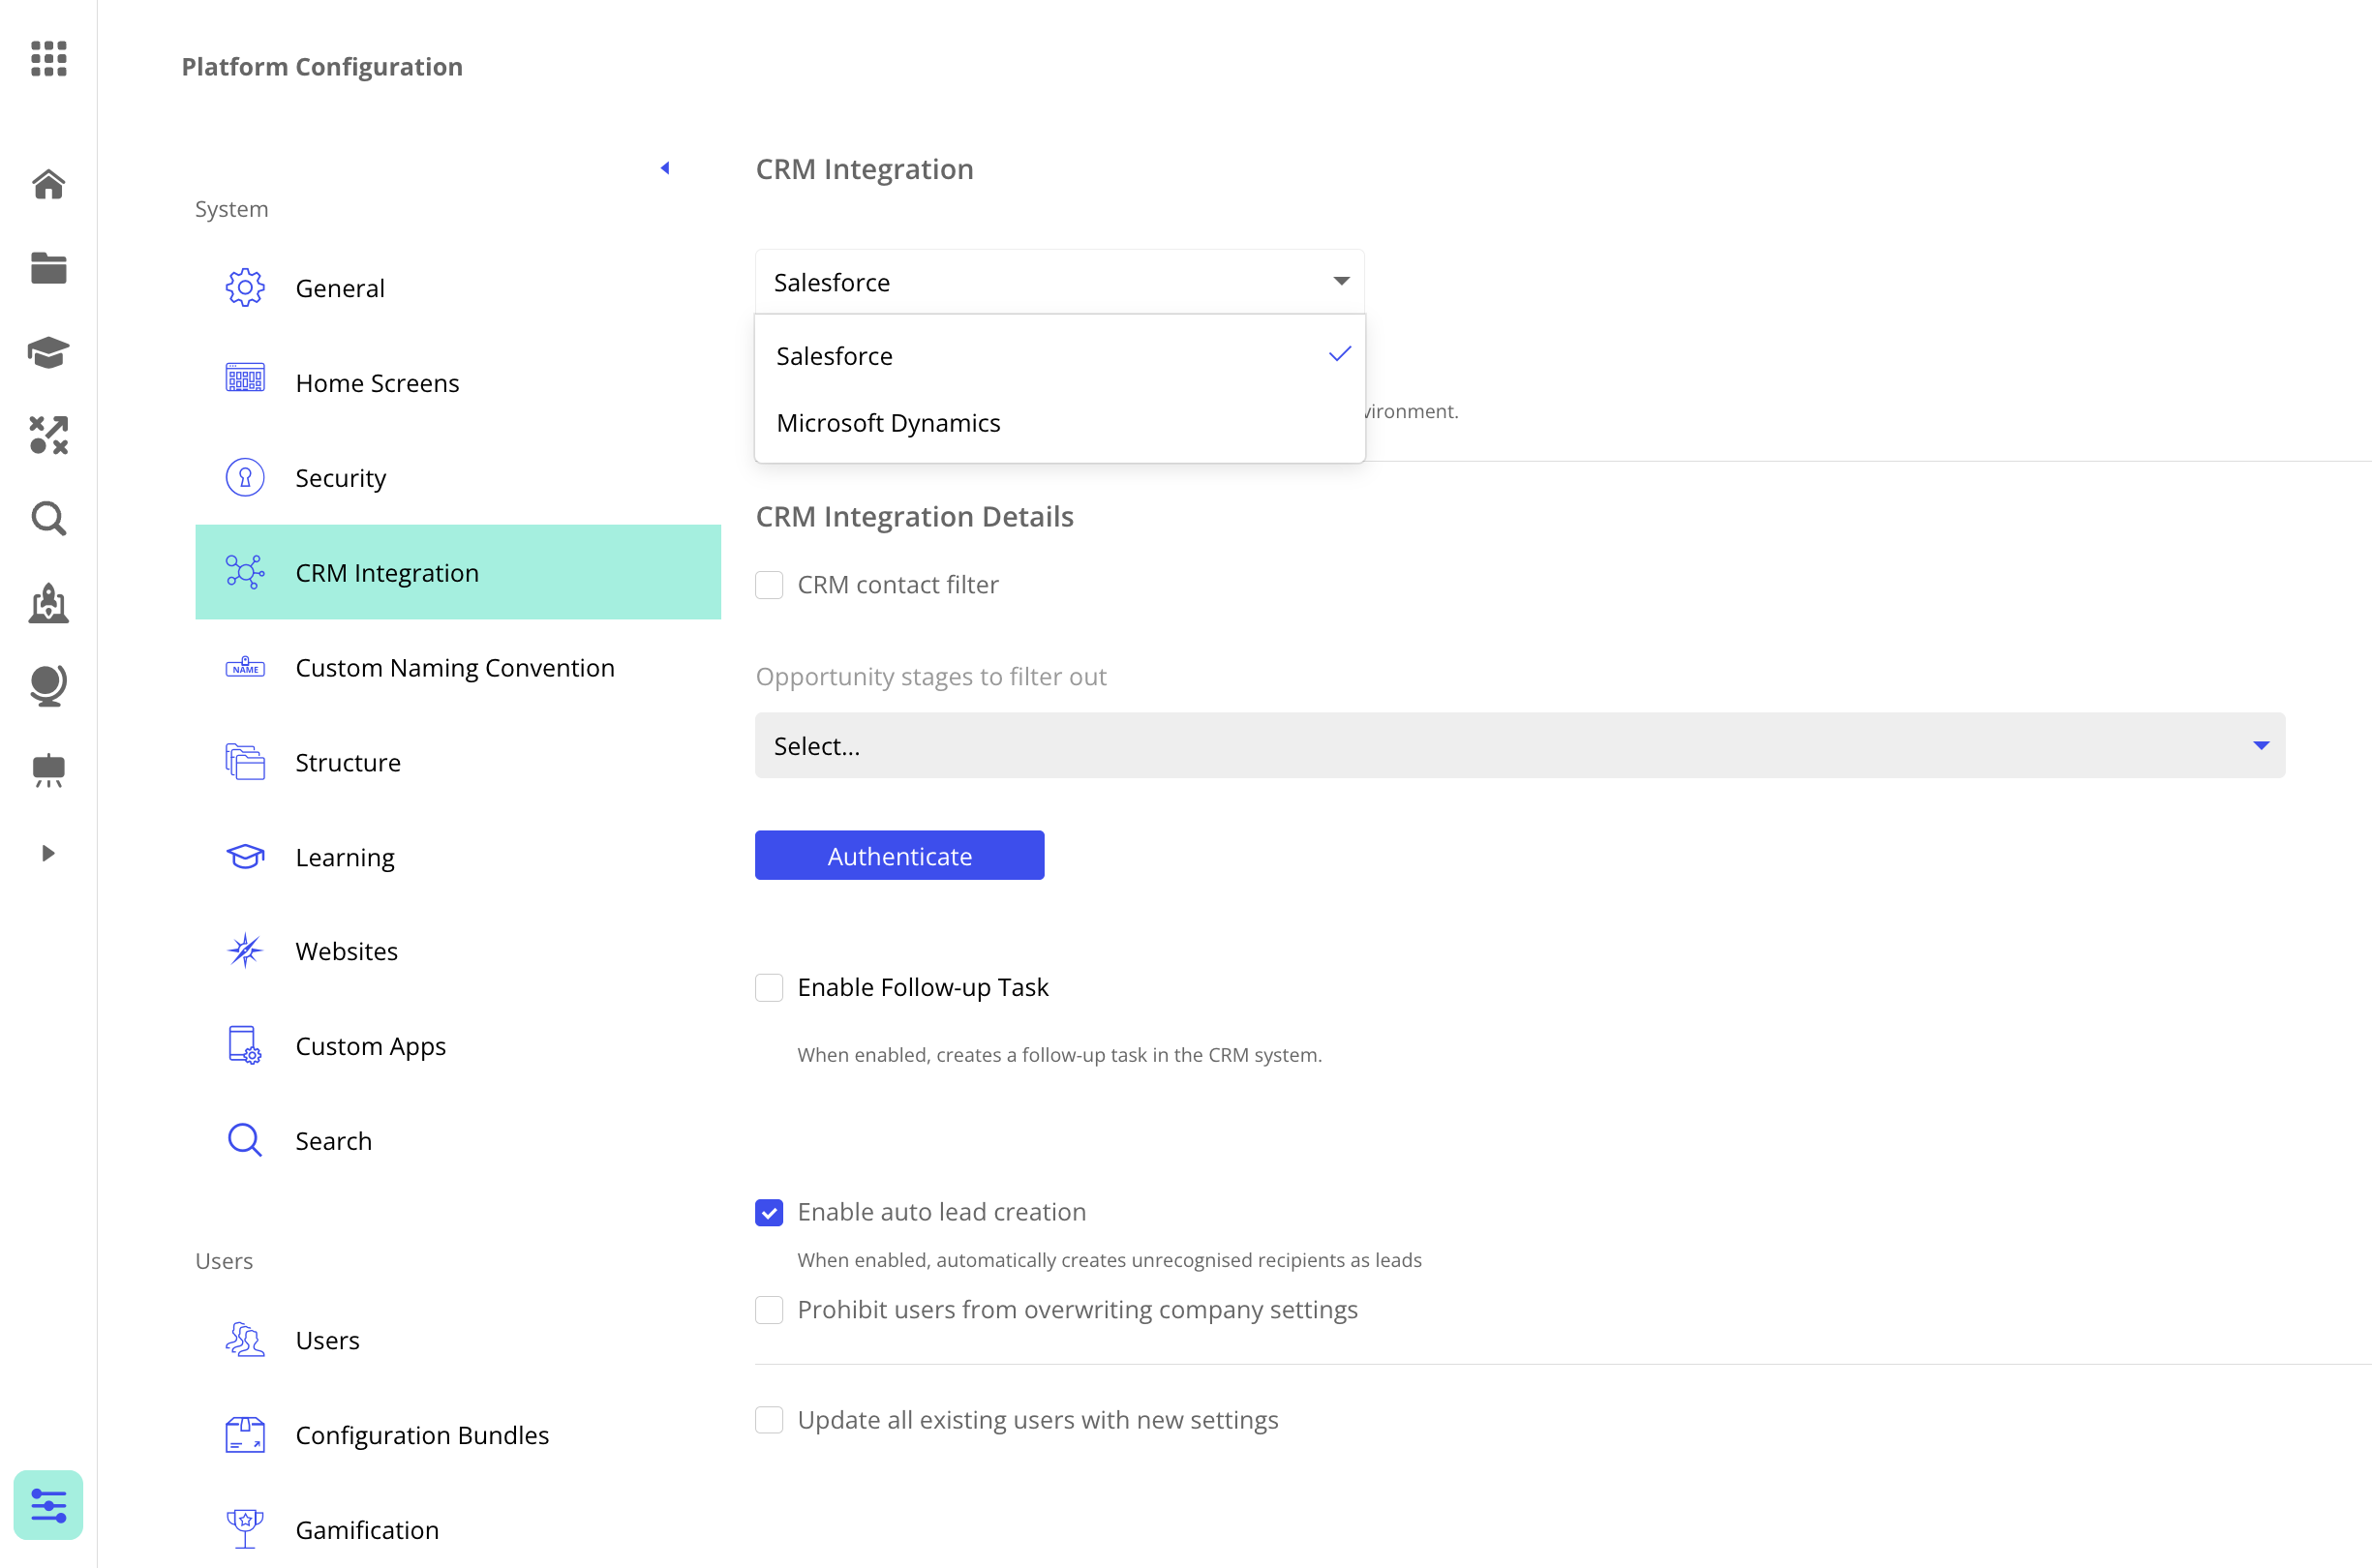
Task: Enable the CRM contact filter checkbox
Action: click(769, 585)
